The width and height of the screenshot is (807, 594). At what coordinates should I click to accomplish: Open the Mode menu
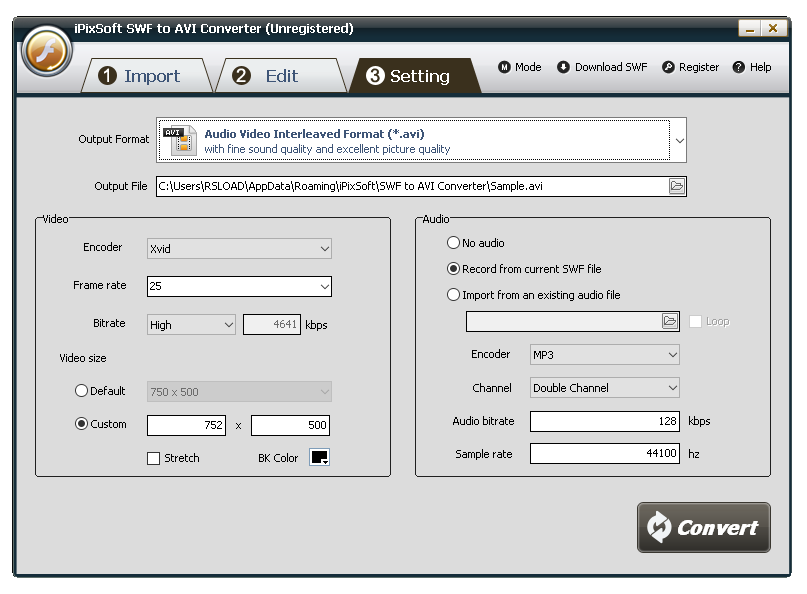[520, 67]
